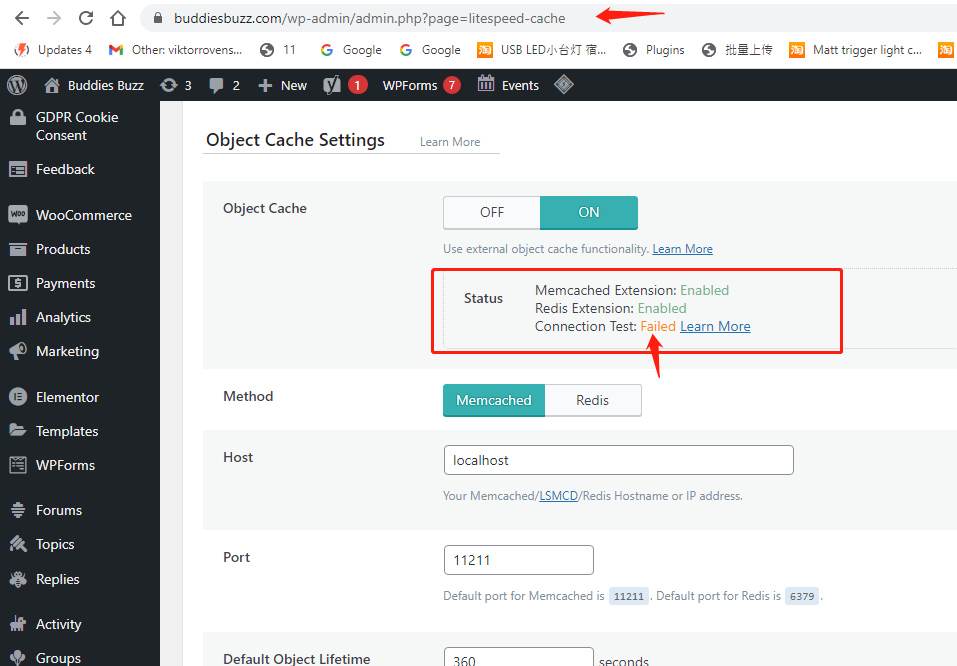Screen dimensions: 957x666
Task: Open the LiteSpeed Cache diamond icon
Action: [564, 85]
